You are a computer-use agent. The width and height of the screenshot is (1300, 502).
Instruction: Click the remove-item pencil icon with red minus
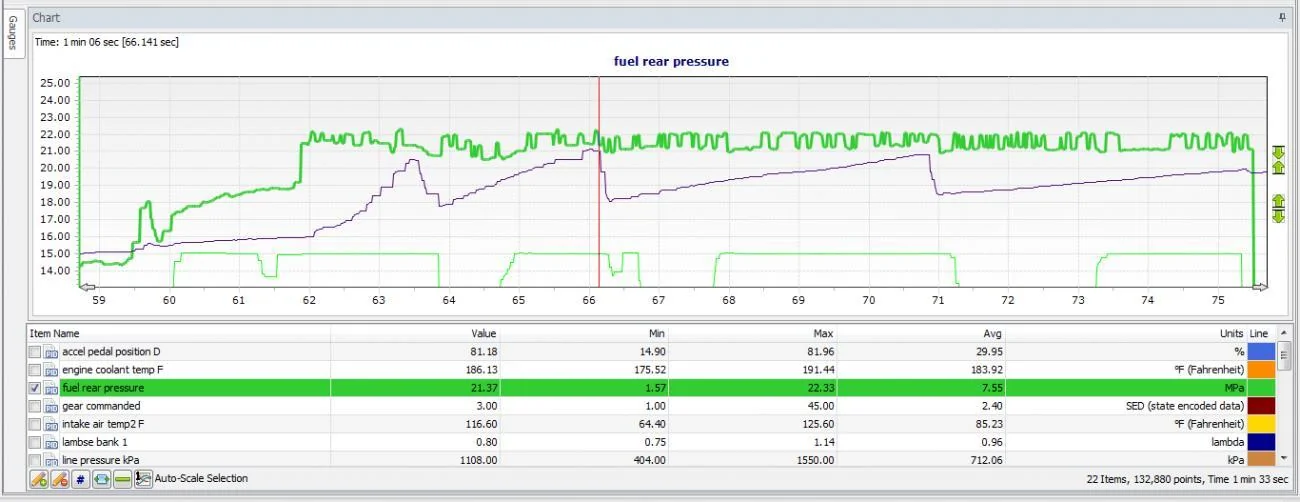coord(58,479)
